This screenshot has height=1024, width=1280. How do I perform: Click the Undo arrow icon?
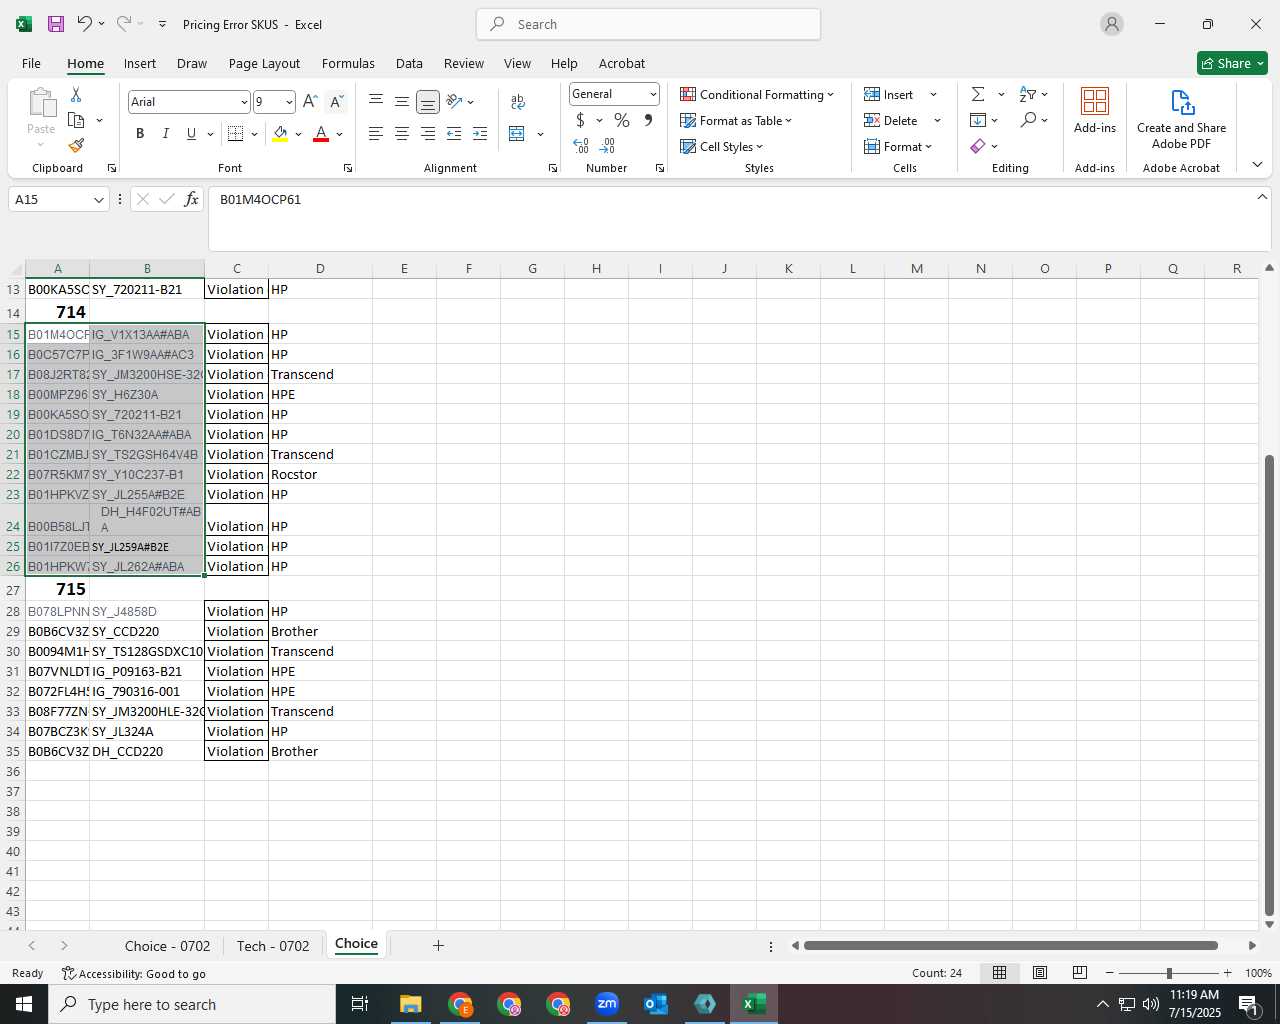pos(85,24)
